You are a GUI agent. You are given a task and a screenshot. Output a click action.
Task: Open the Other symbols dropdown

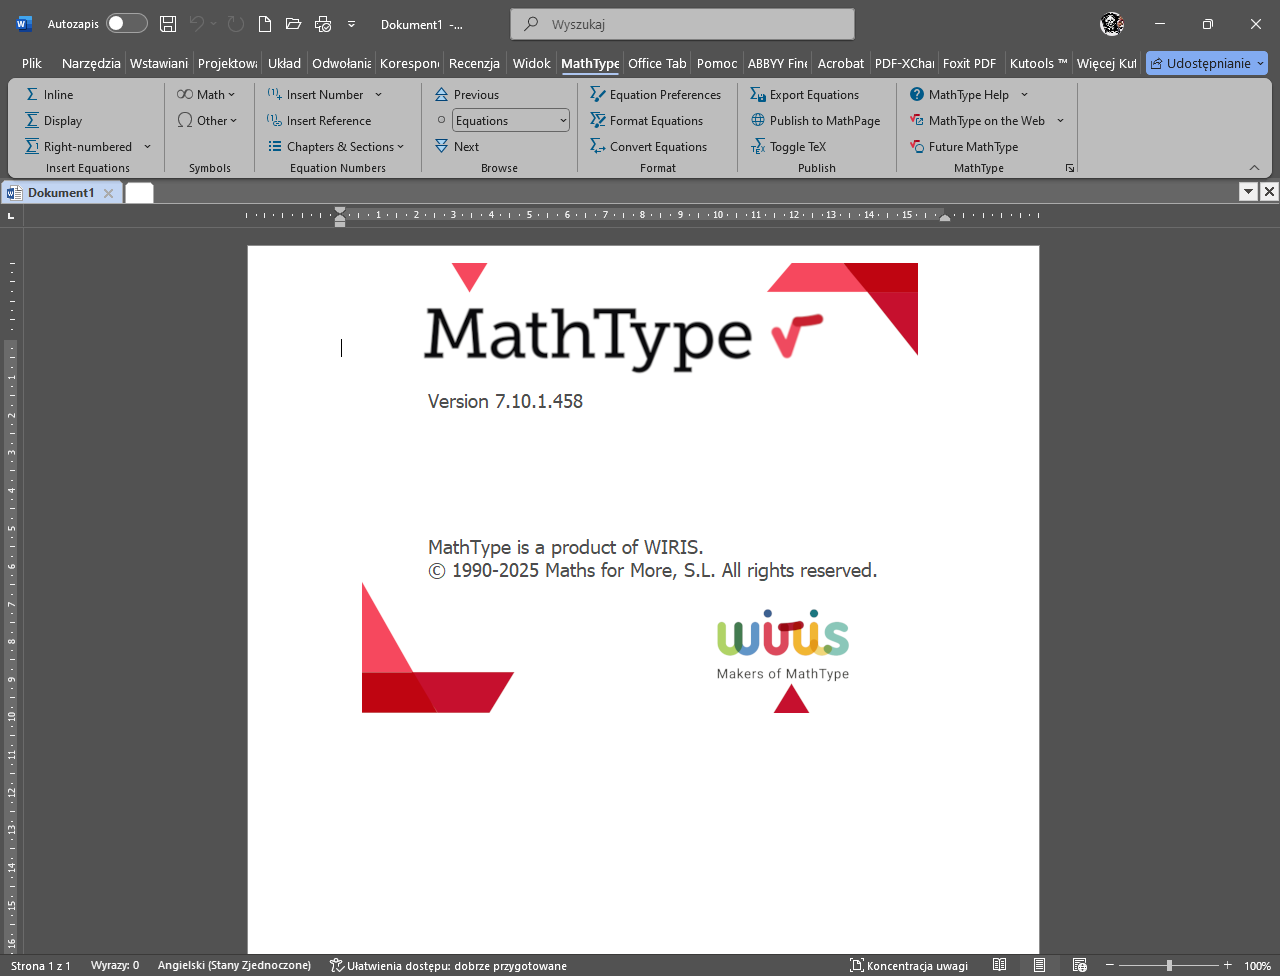(x=207, y=120)
